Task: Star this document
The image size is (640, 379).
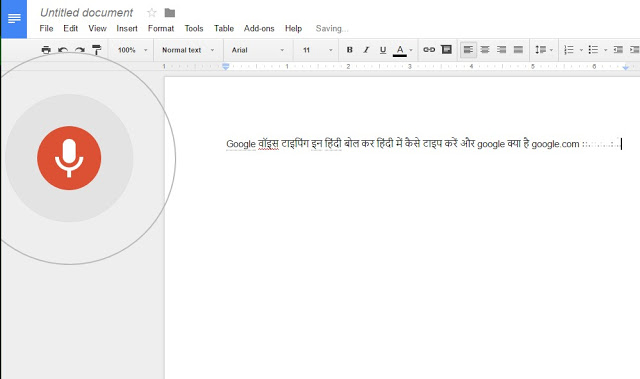Action: coord(151,13)
